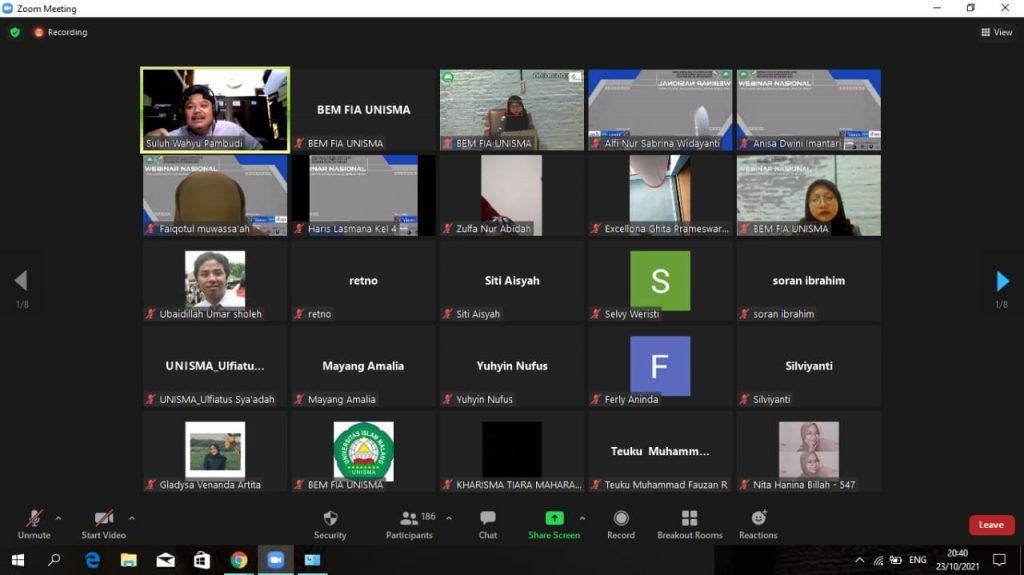This screenshot has height=575, width=1024.
Task: Launch Microsoft Edge from taskbar
Action: [x=92, y=560]
